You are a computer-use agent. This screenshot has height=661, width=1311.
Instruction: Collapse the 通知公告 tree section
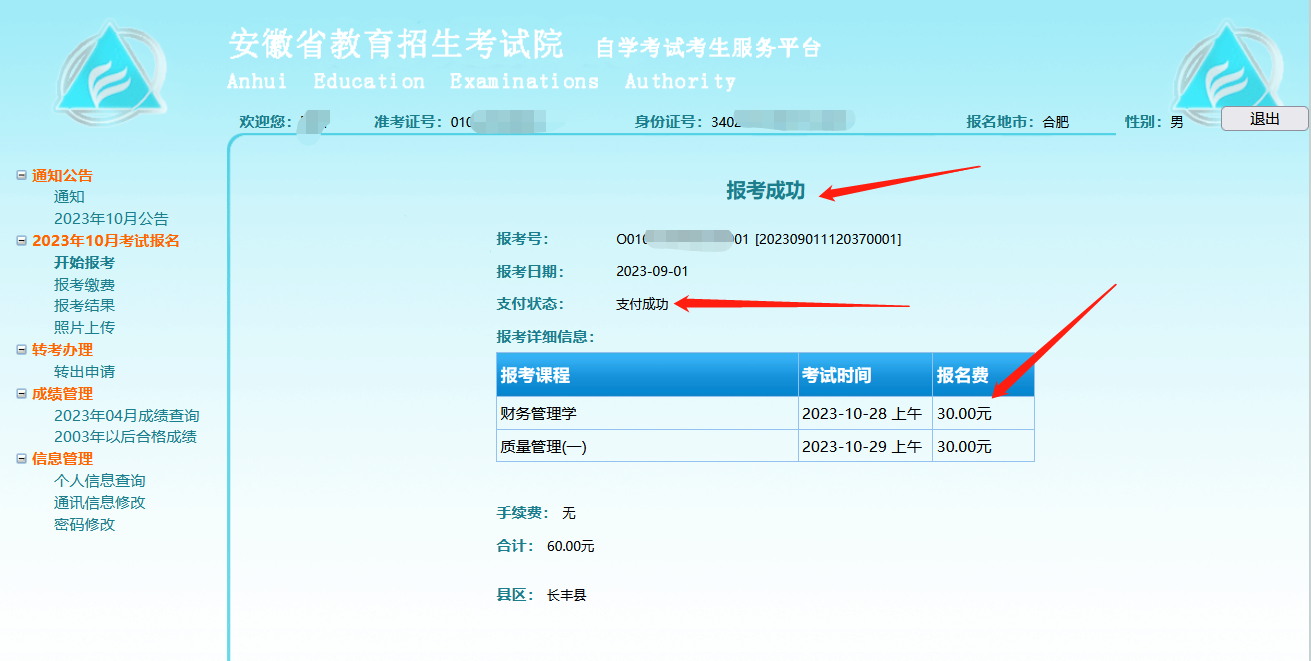[x=22, y=176]
